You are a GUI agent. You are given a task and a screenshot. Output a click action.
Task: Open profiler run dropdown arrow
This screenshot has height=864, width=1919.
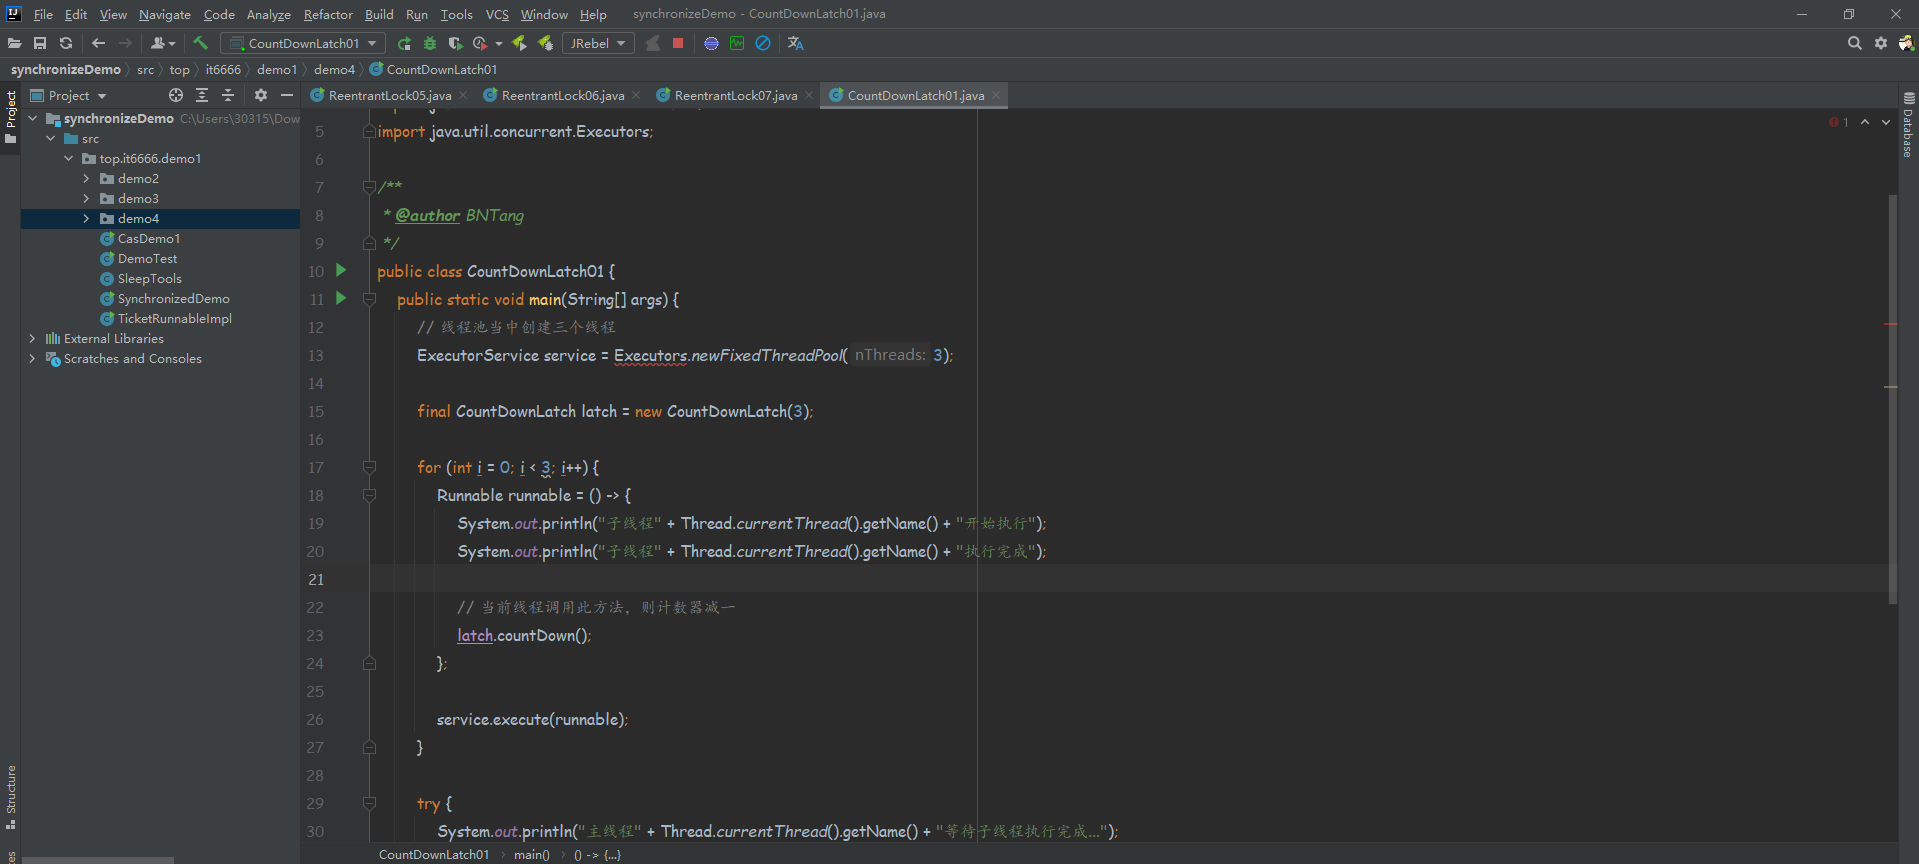coord(499,43)
